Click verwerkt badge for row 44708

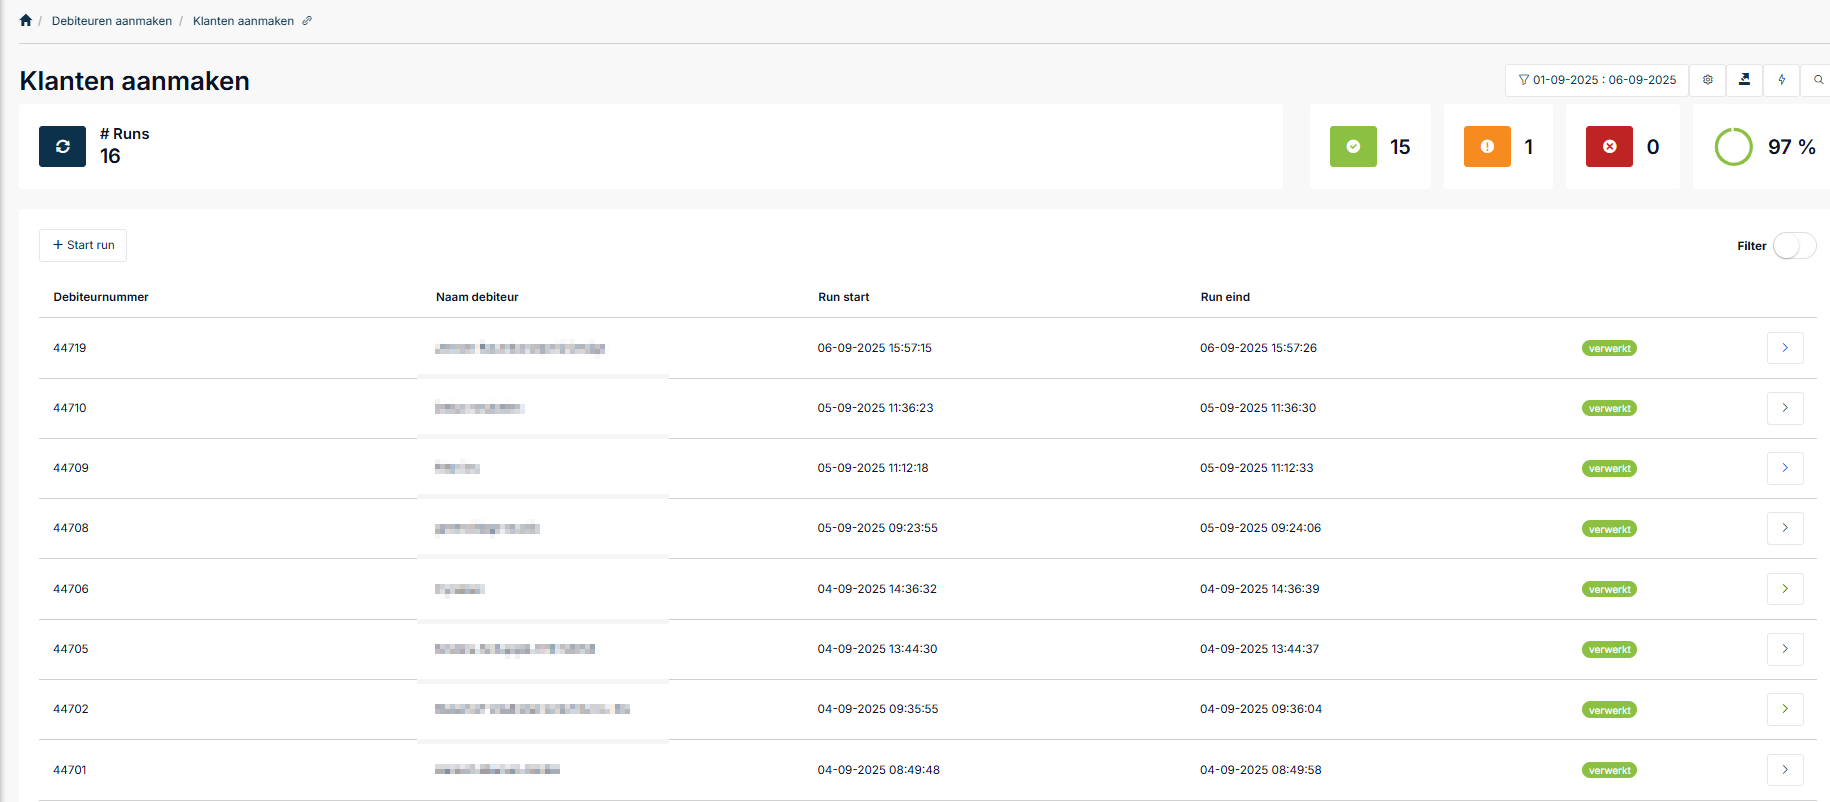(1609, 529)
